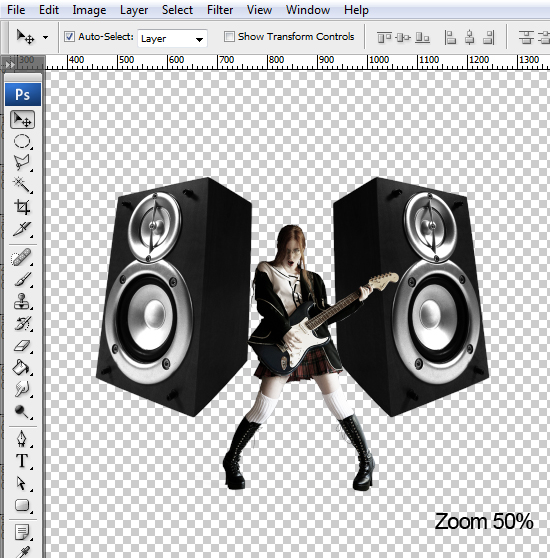The height and width of the screenshot is (558, 550).
Task: Select the Polygonal Lasso tool
Action: [x=22, y=163]
